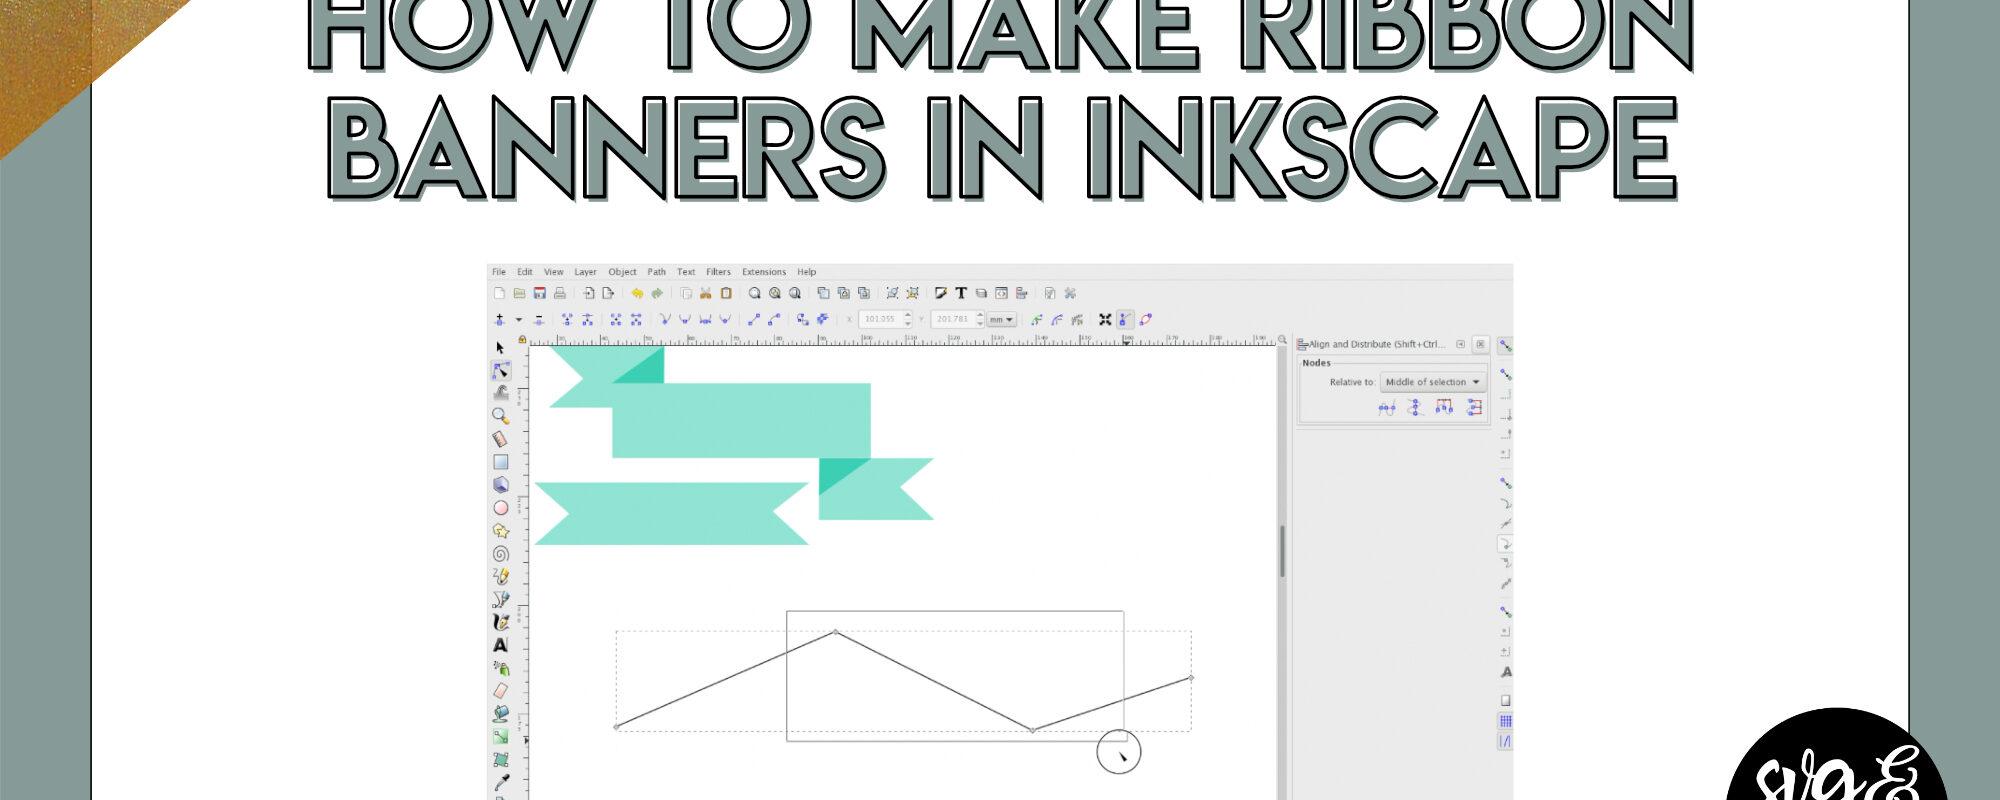Image resolution: width=2000 pixels, height=800 pixels.
Task: Open the Relative to dropdown
Action: point(1433,382)
